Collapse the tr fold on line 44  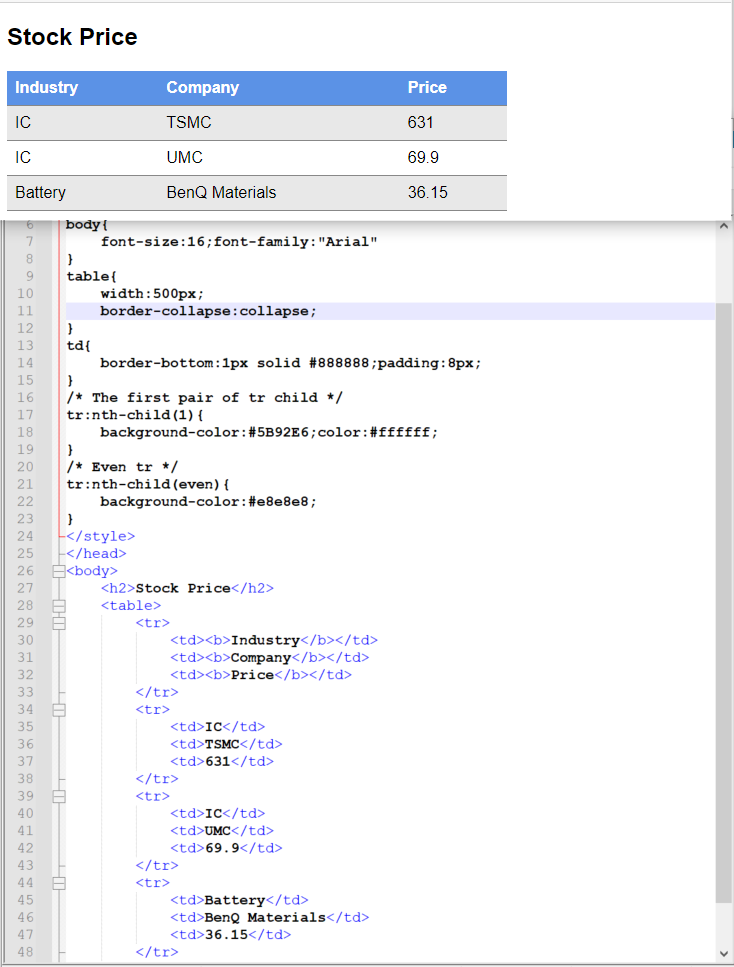point(59,884)
